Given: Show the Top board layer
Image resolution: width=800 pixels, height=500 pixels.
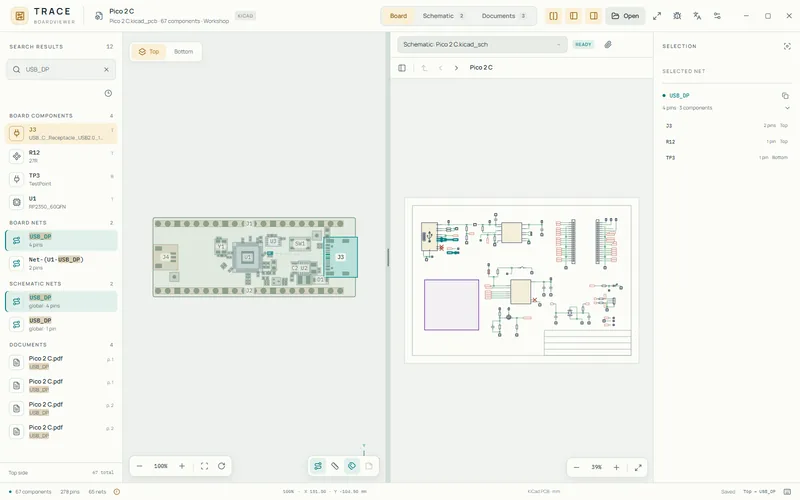Looking at the screenshot, I should 149,52.
